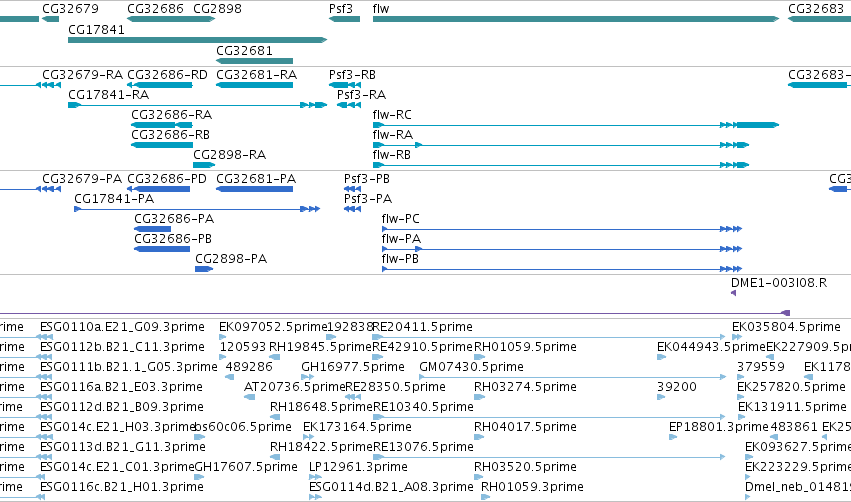Click EST EK097052.5prime
This screenshot has height=502, width=851.
coord(272,327)
